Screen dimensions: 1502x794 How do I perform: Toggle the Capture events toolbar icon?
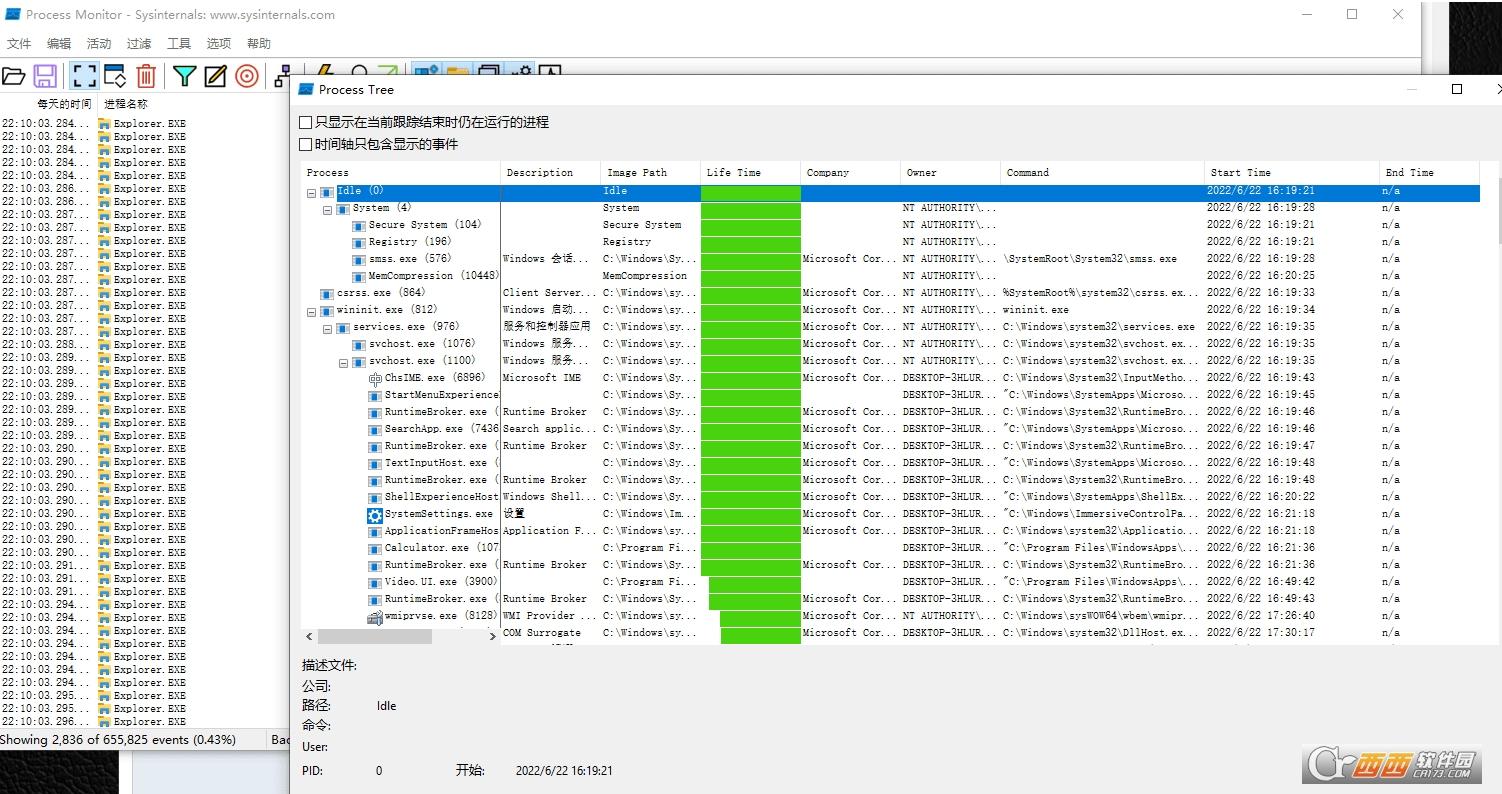(84, 76)
